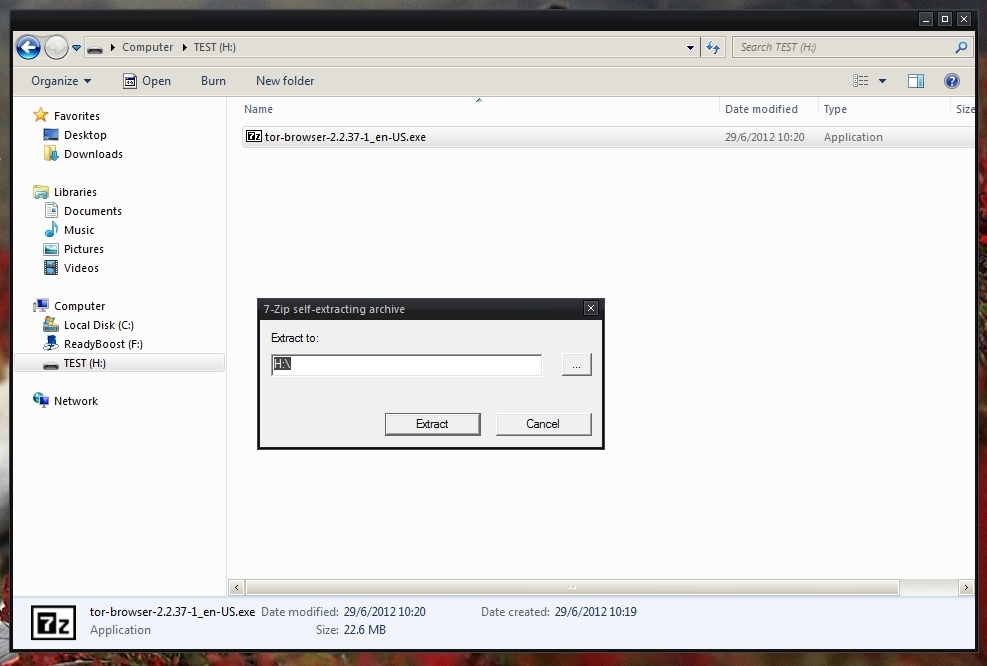This screenshot has height=666, width=987.
Task: Open the Videos library
Action: [81, 268]
